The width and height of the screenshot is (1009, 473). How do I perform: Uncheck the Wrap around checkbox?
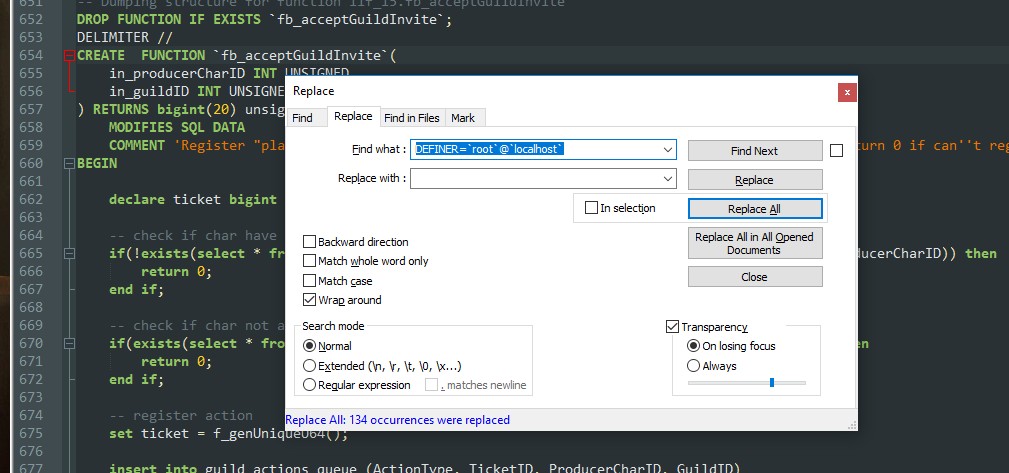[x=310, y=300]
